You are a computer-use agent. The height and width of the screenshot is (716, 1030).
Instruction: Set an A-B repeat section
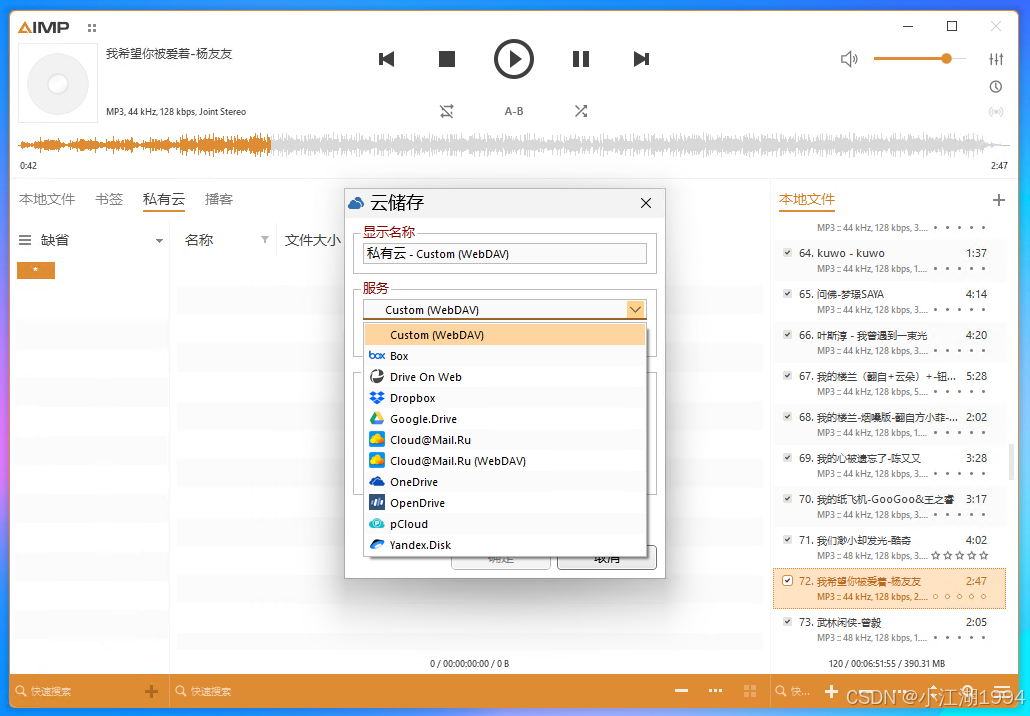click(x=514, y=111)
